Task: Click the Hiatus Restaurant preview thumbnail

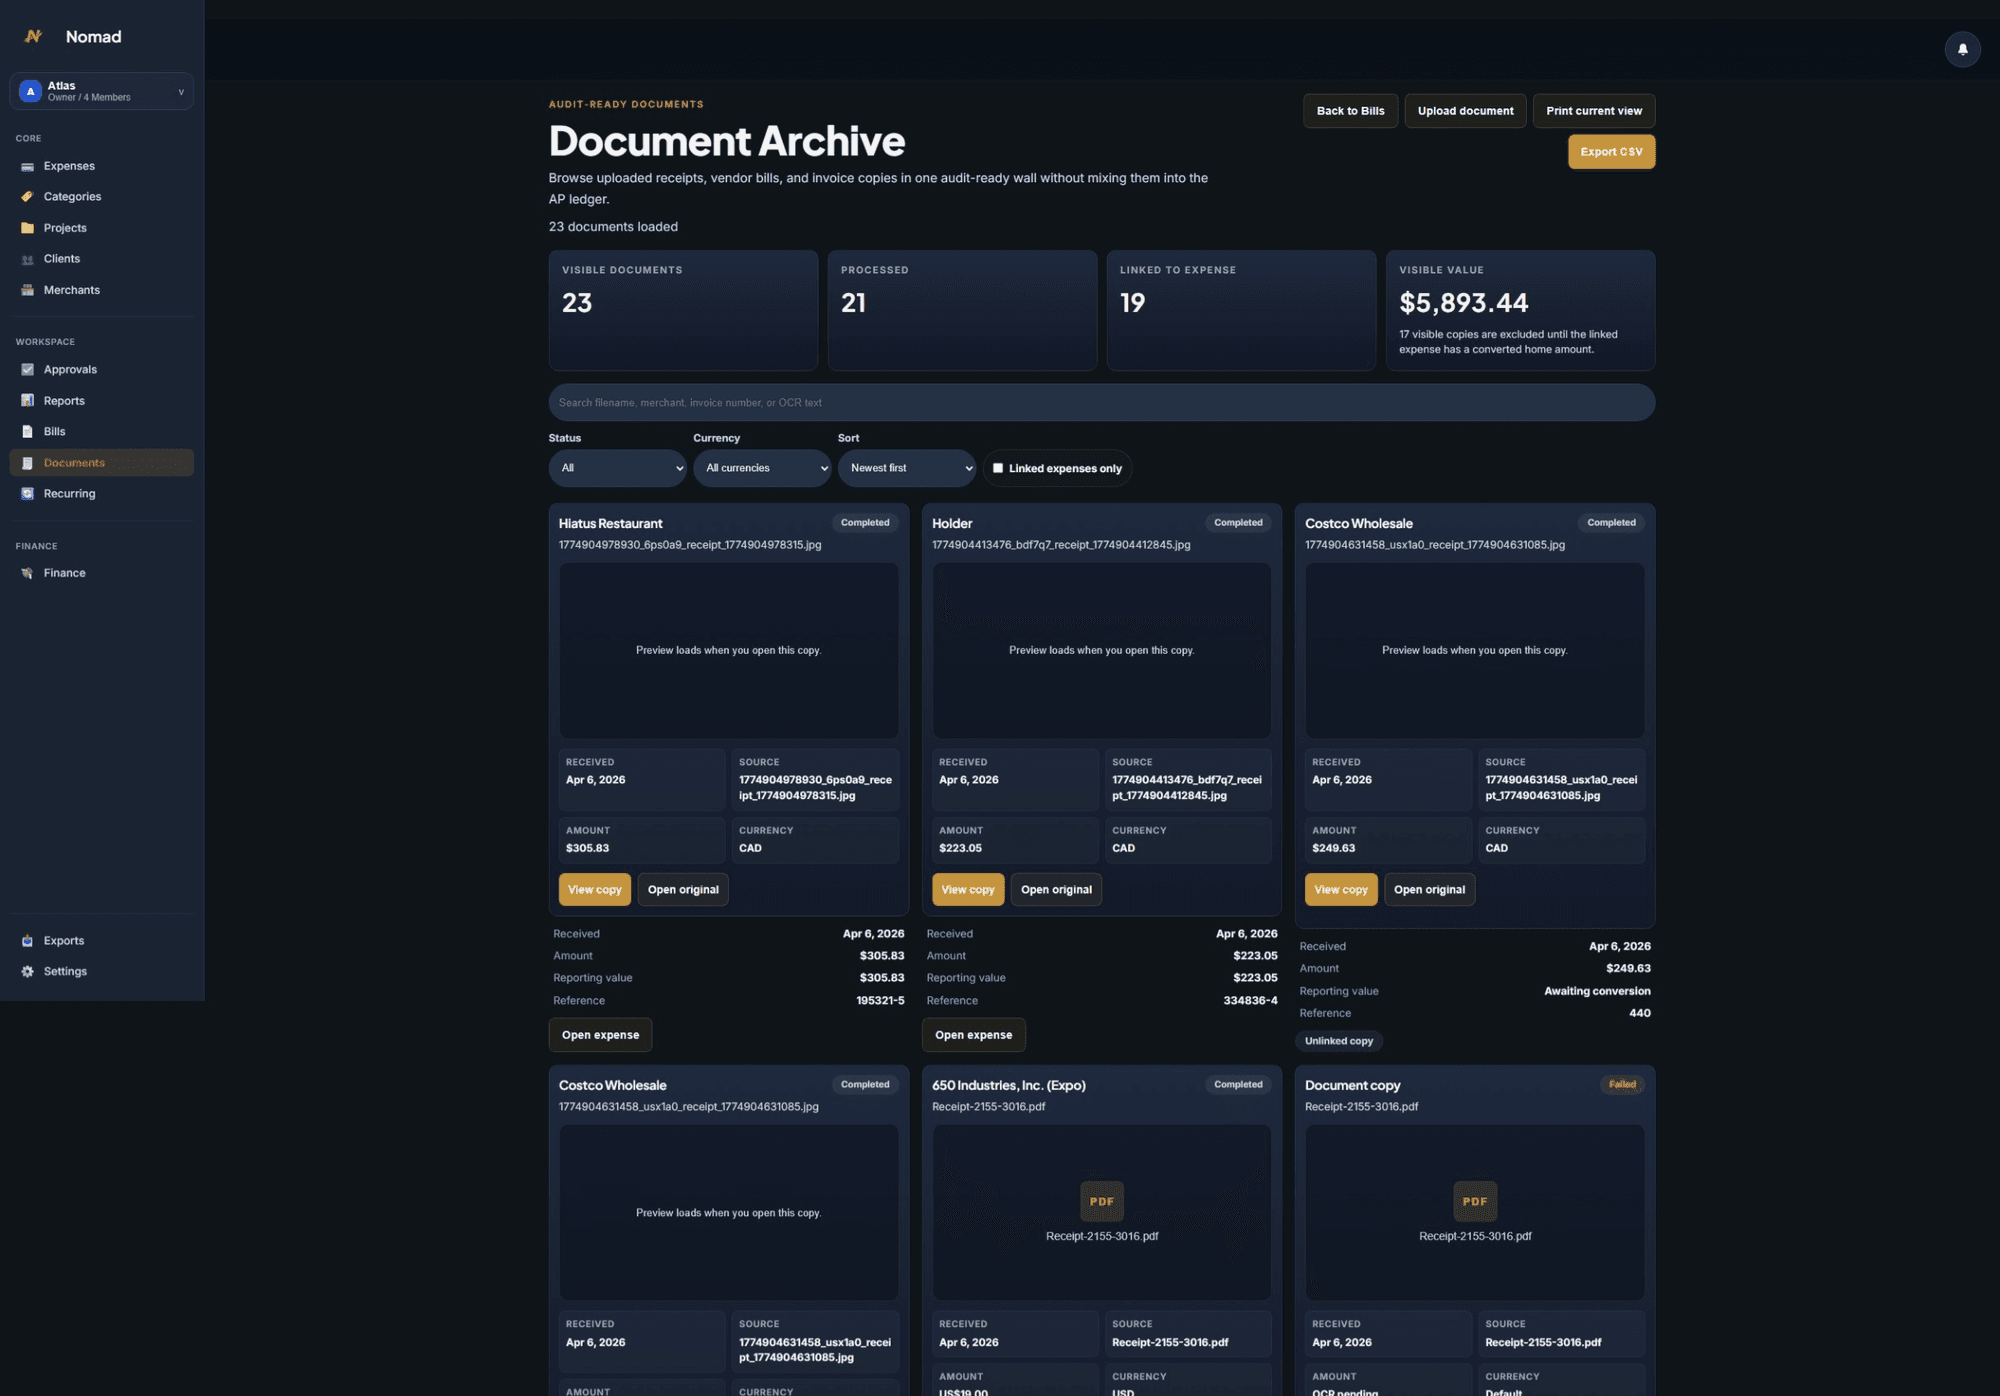Action: [x=728, y=650]
